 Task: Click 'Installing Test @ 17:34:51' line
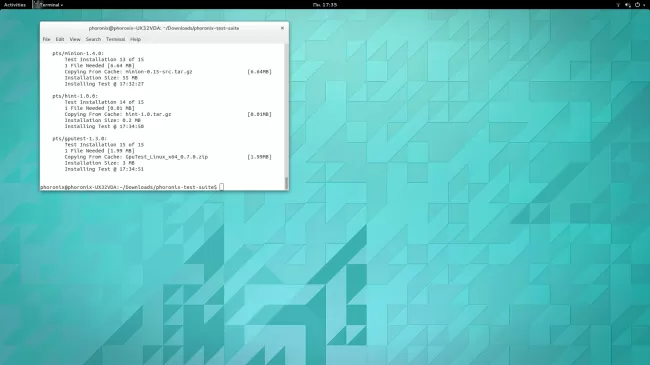(104, 169)
